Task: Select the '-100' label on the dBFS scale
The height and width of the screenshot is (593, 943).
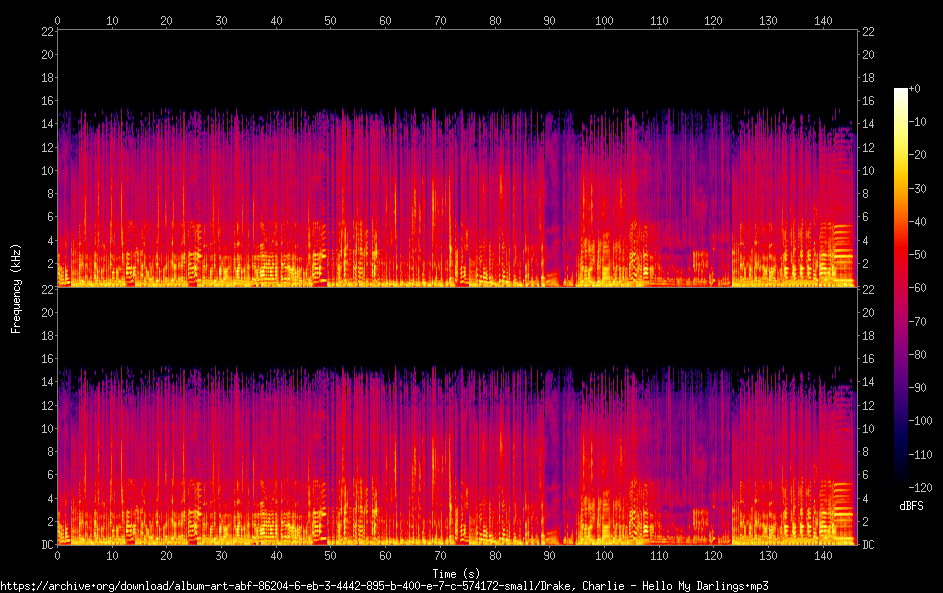Action: 921,420
